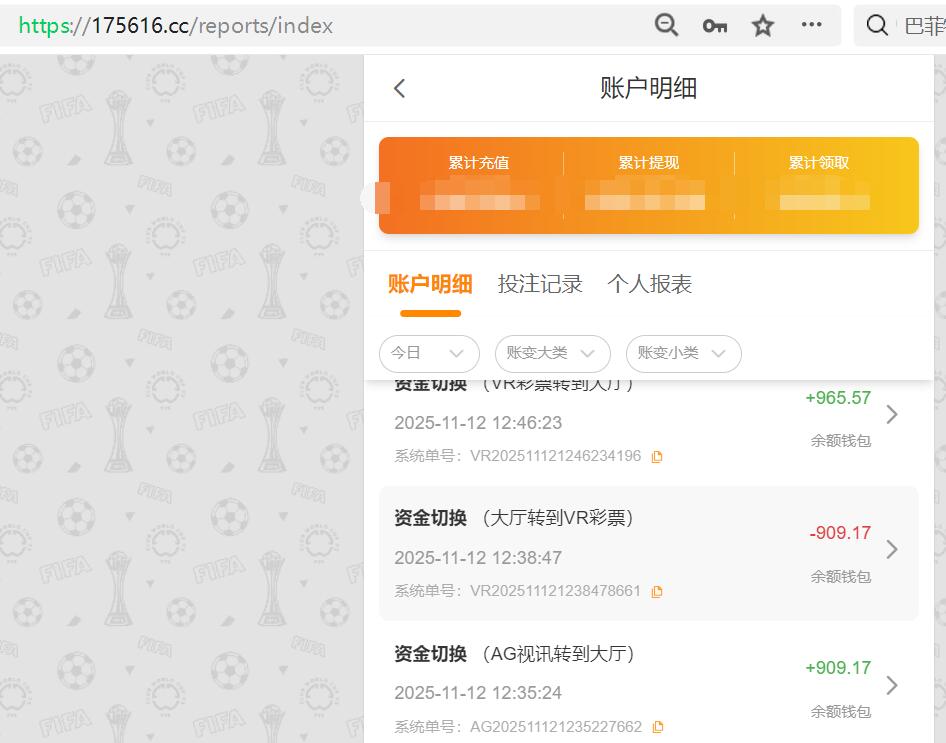Click the search magnifier beside 巴菲
The image size is (946, 743).
click(877, 26)
